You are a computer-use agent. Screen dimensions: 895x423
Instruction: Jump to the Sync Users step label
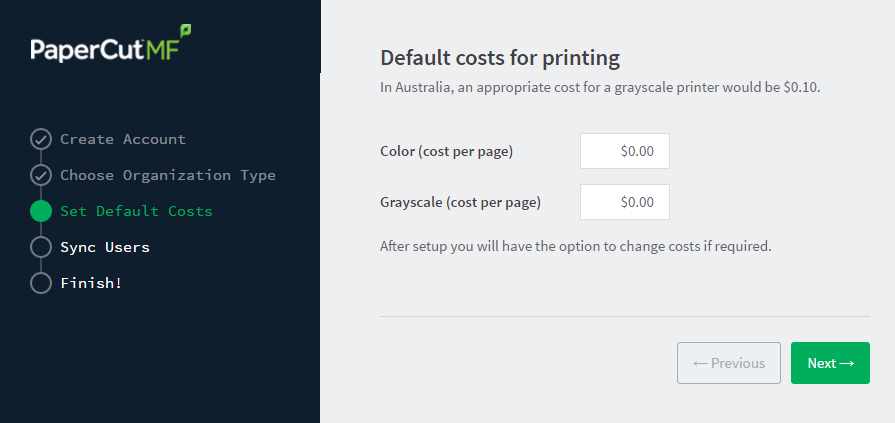click(105, 247)
